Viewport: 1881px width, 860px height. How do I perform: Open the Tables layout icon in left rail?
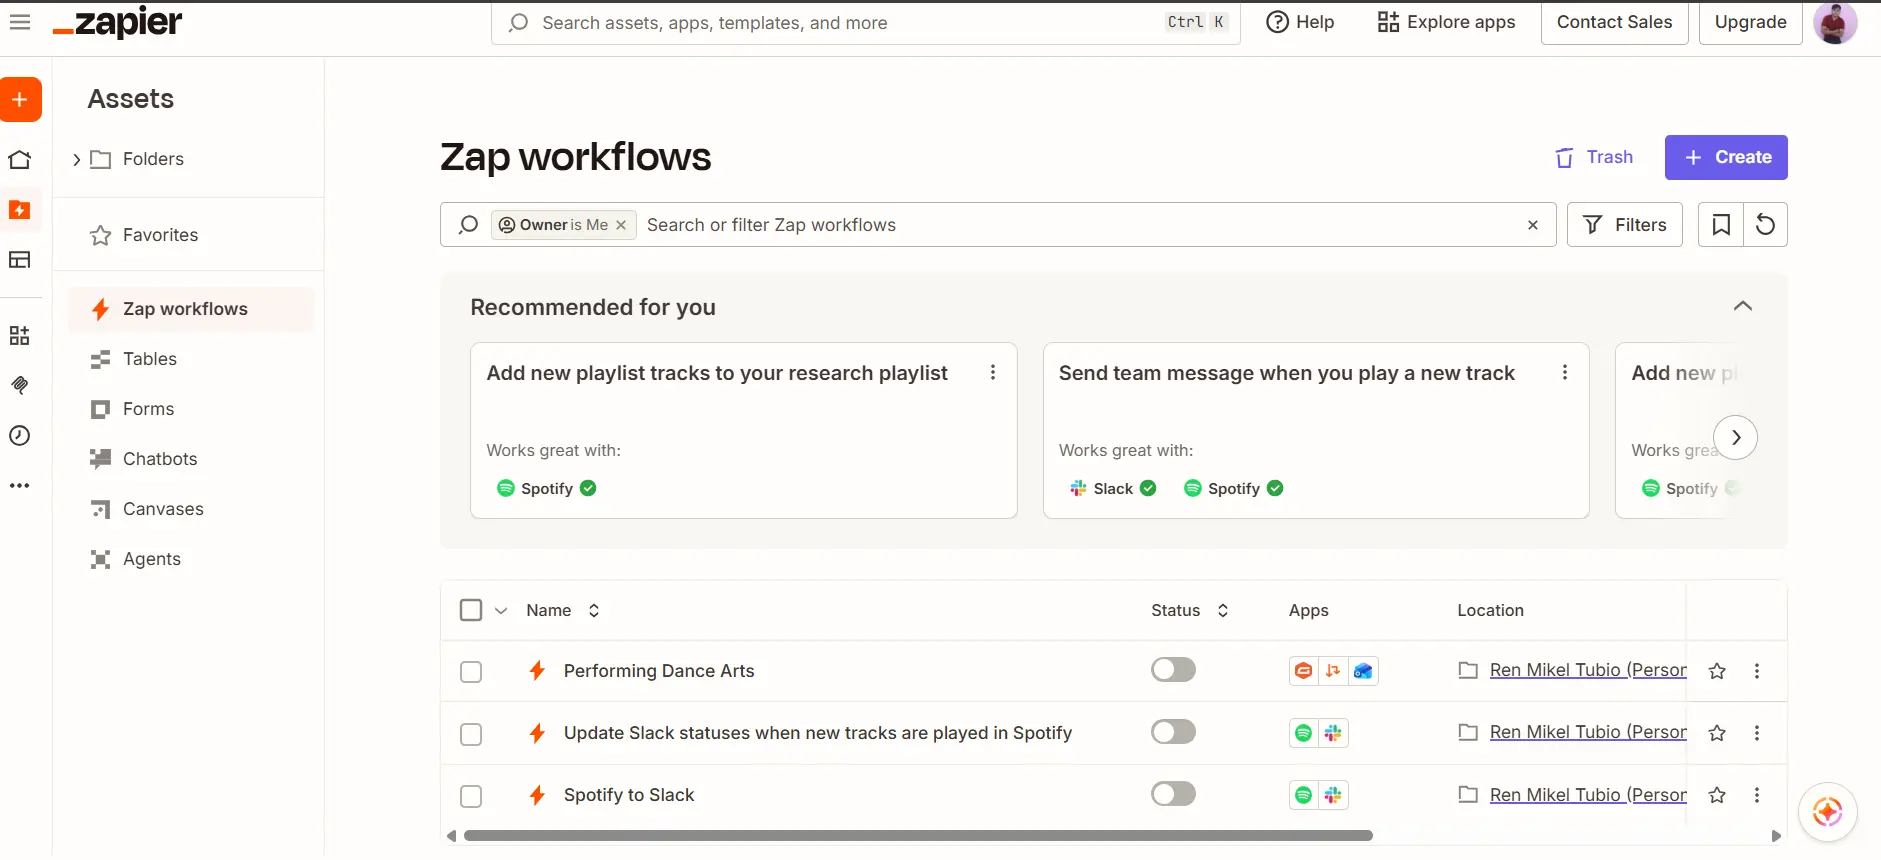pos(20,260)
